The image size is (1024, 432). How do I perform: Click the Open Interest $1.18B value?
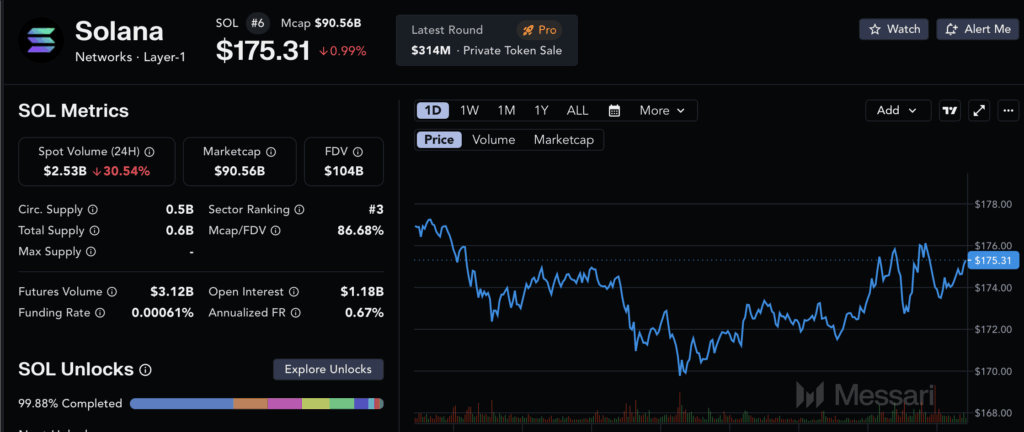pos(362,292)
